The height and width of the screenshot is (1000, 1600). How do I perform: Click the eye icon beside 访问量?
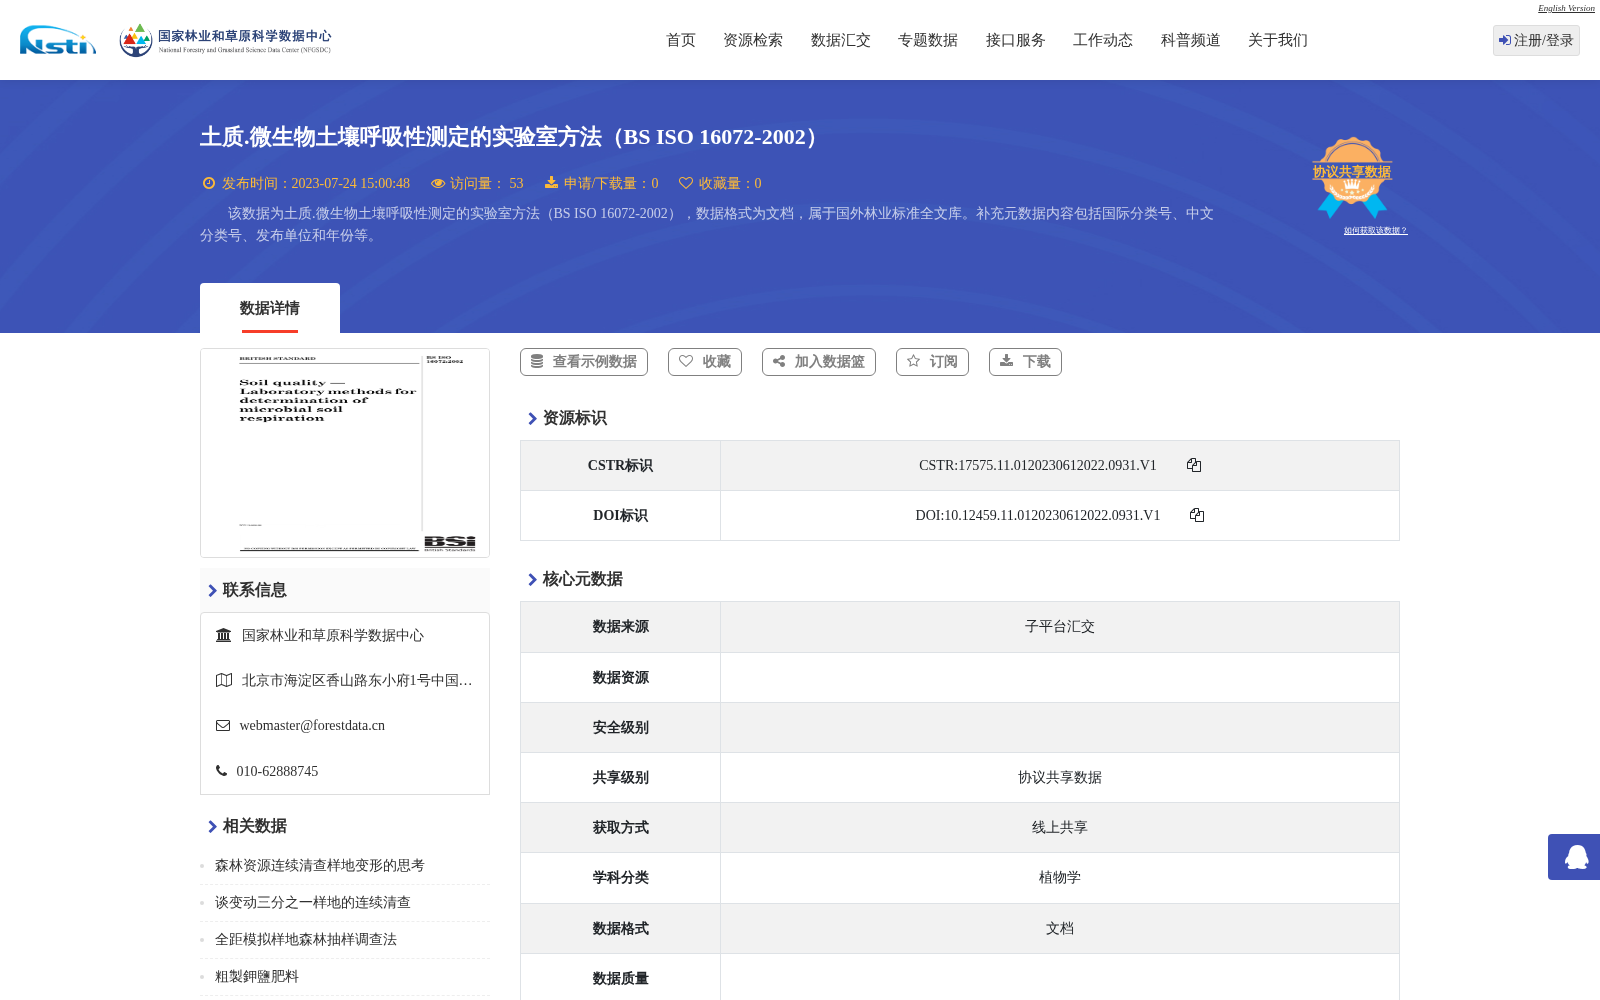pos(438,183)
